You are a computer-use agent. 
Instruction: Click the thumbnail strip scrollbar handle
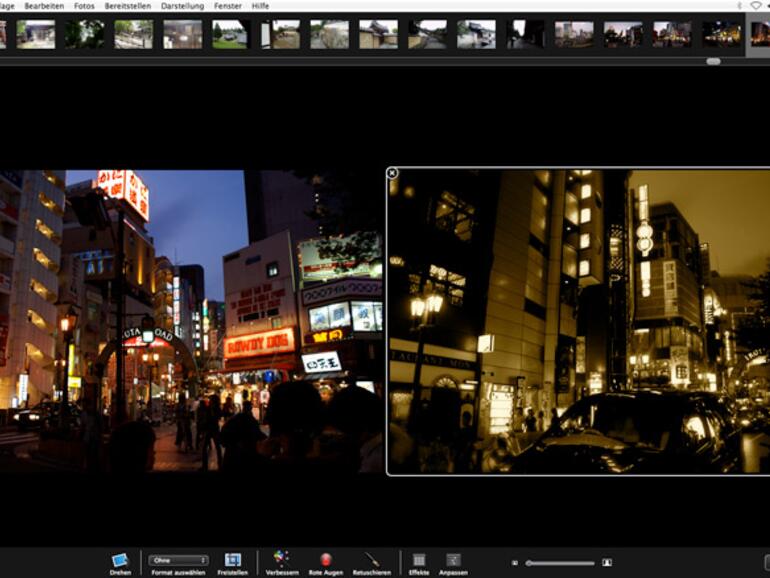pyautogui.click(x=712, y=61)
